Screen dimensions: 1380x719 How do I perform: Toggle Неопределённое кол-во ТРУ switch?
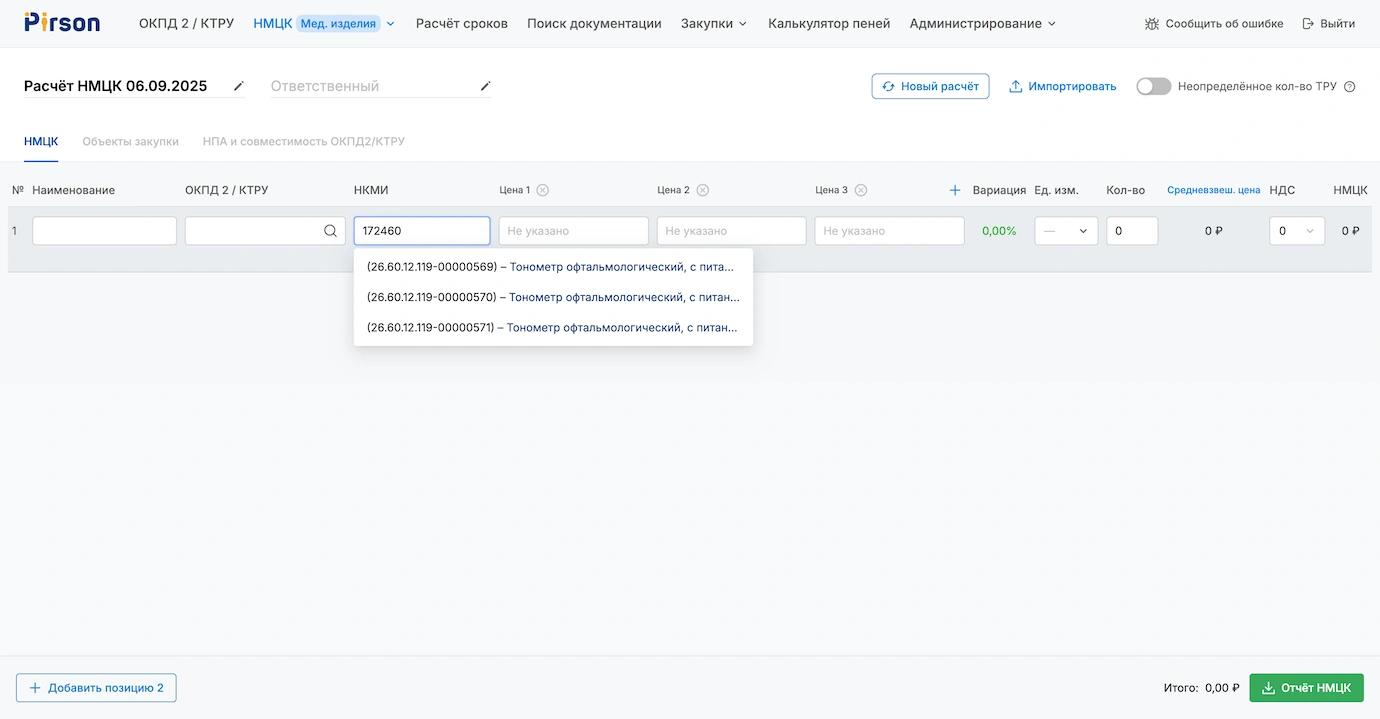click(x=1153, y=87)
